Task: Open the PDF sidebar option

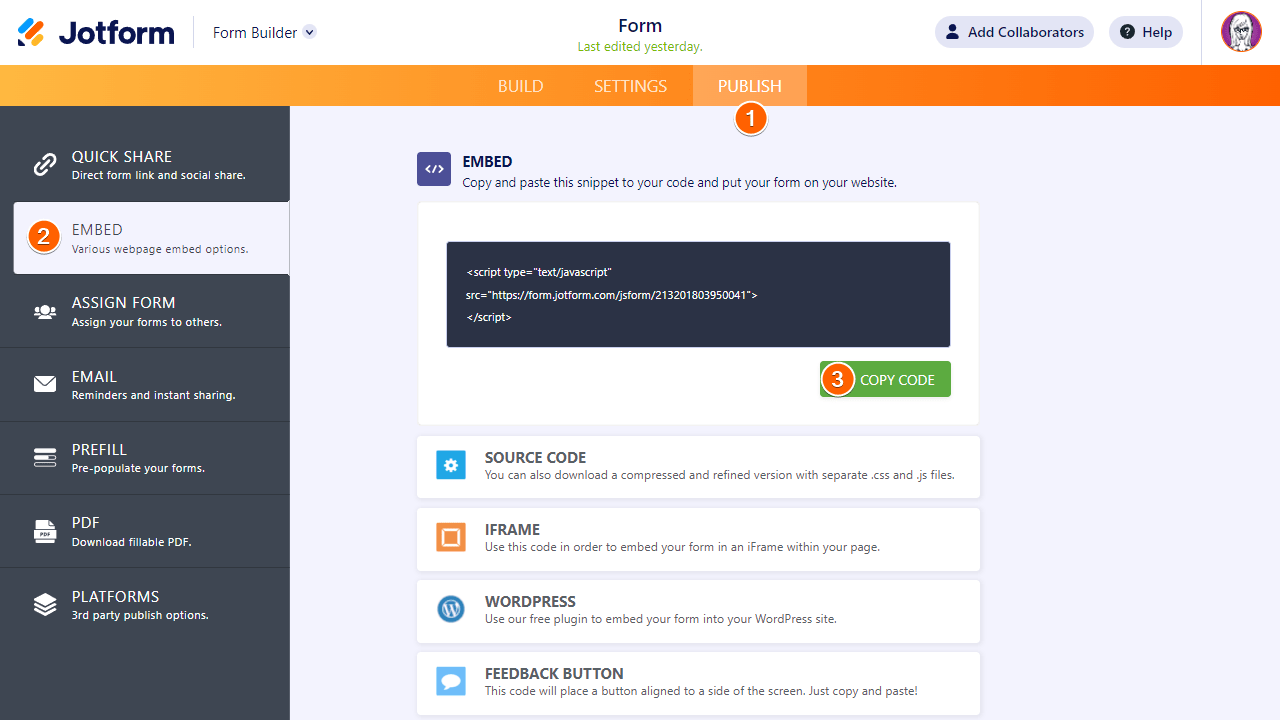Action: (x=145, y=531)
